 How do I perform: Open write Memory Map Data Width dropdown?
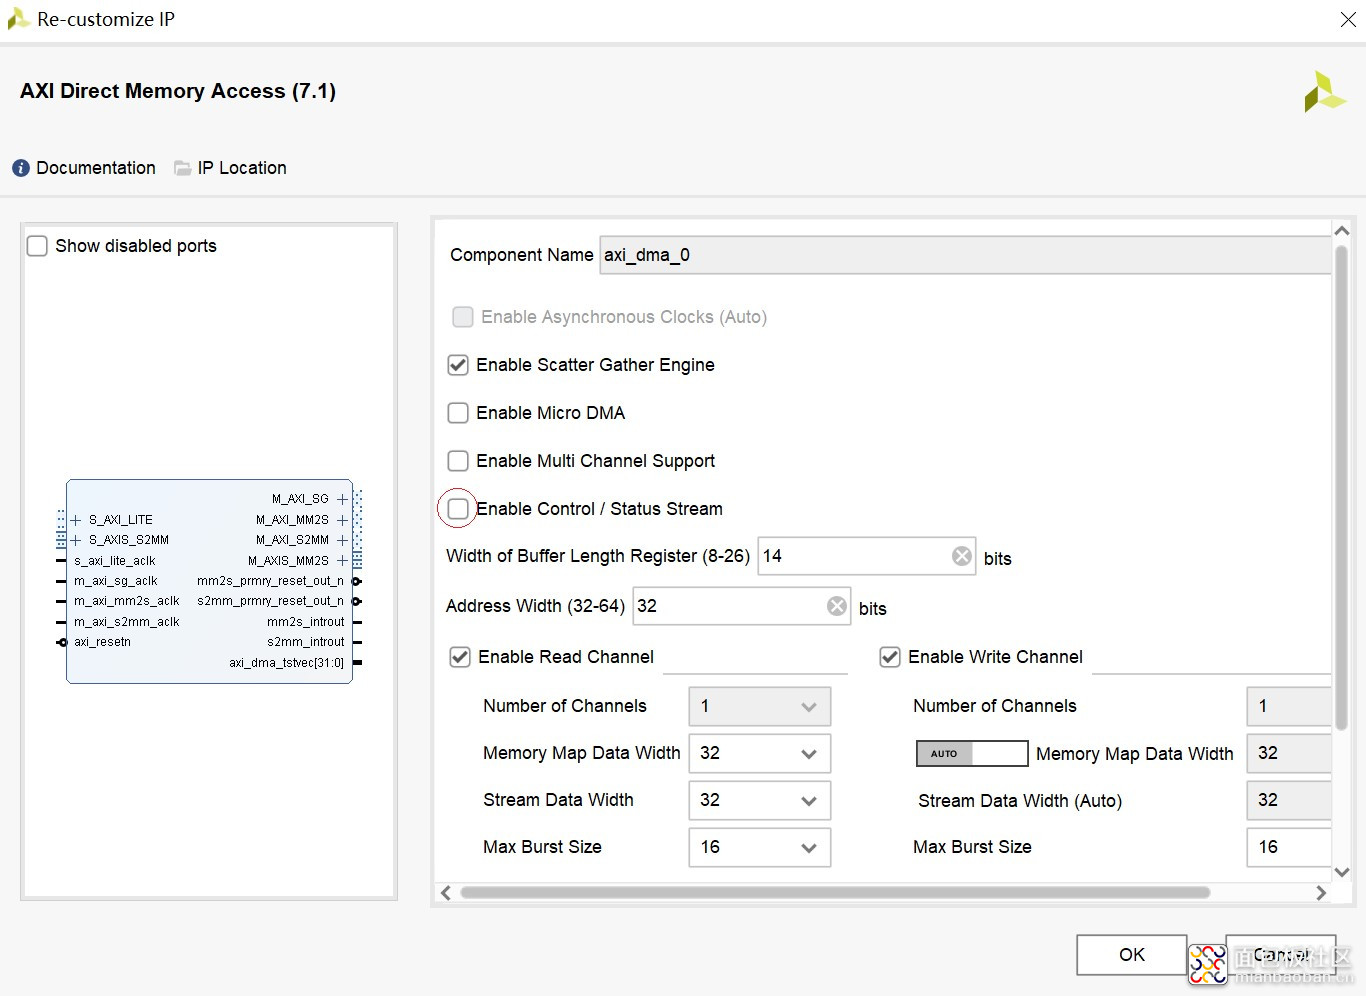click(x=1289, y=753)
